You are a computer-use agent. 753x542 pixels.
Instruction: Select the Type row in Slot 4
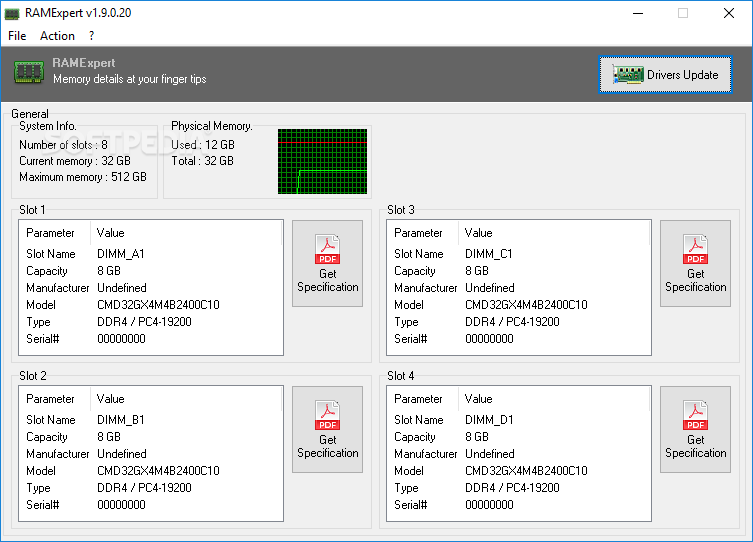pos(518,488)
